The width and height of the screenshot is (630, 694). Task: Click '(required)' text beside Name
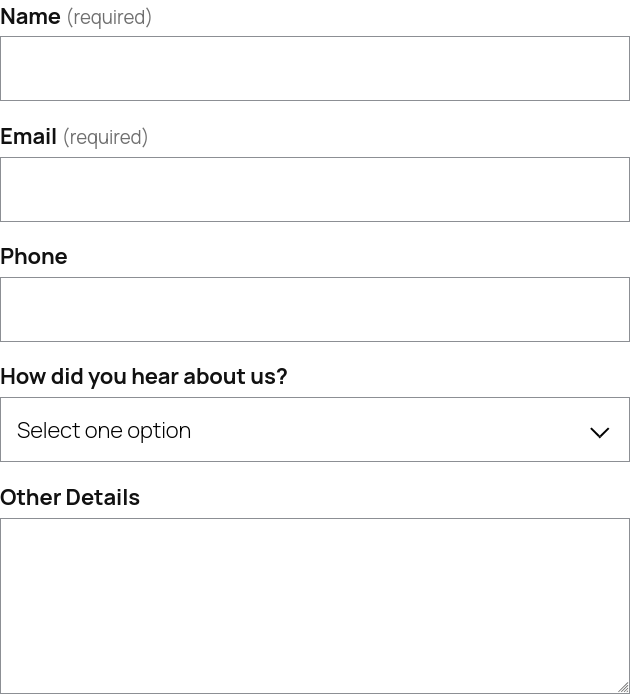pos(109,17)
